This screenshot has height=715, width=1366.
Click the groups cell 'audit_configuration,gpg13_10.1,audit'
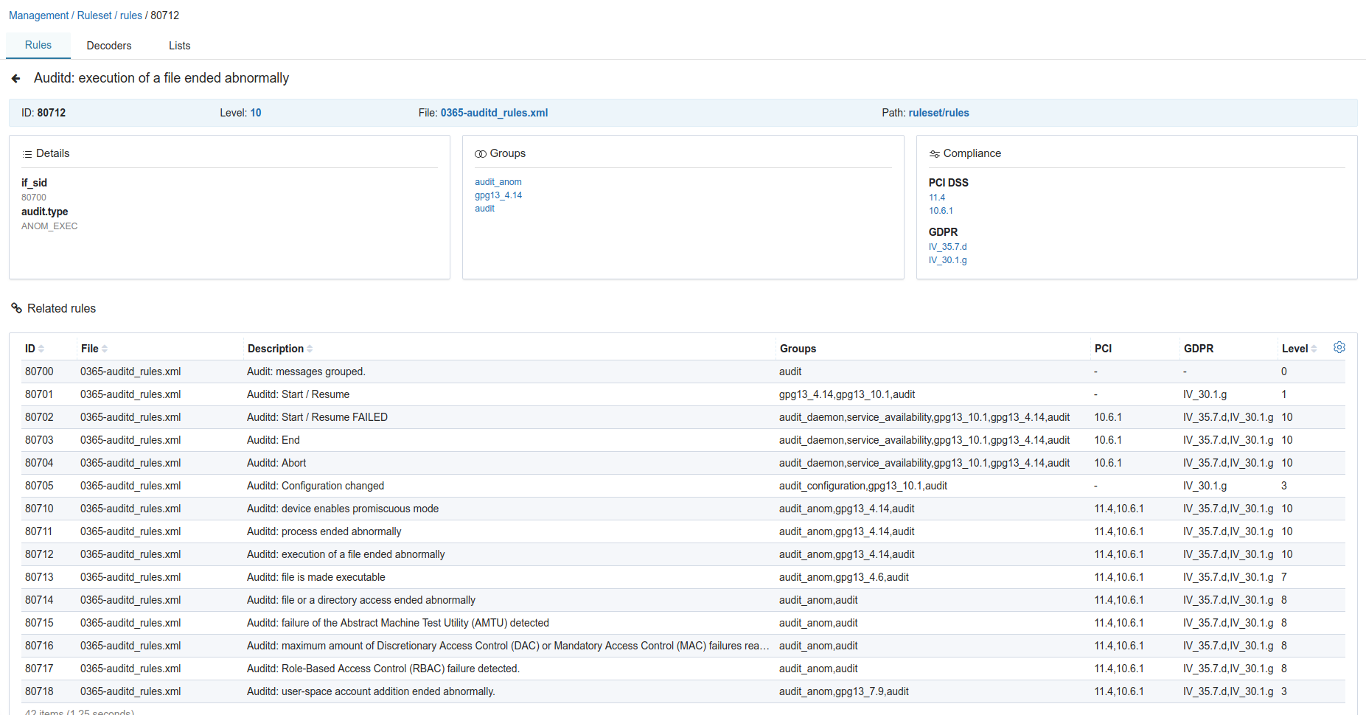[863, 486]
